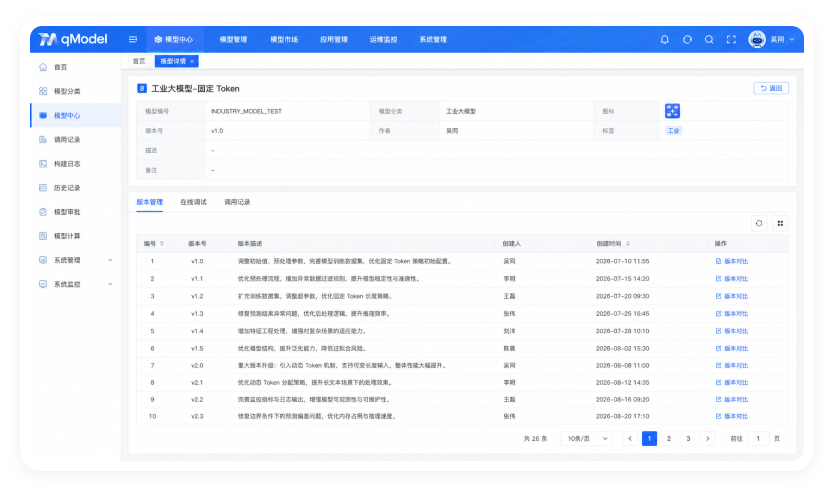Click the icon beside 历史记录 in the sidebar
Viewport: 834px width, 495px height.
(x=43, y=188)
